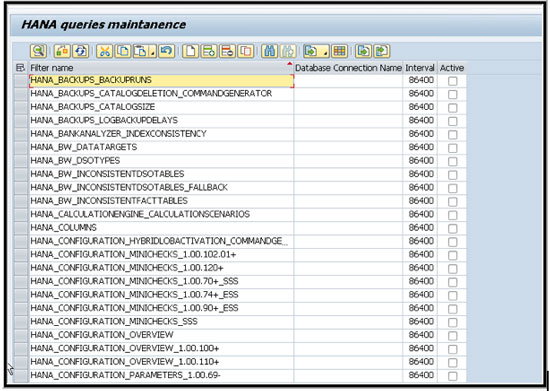Click the Insert row icon
Viewport: 550px width, 391px height.
click(209, 51)
